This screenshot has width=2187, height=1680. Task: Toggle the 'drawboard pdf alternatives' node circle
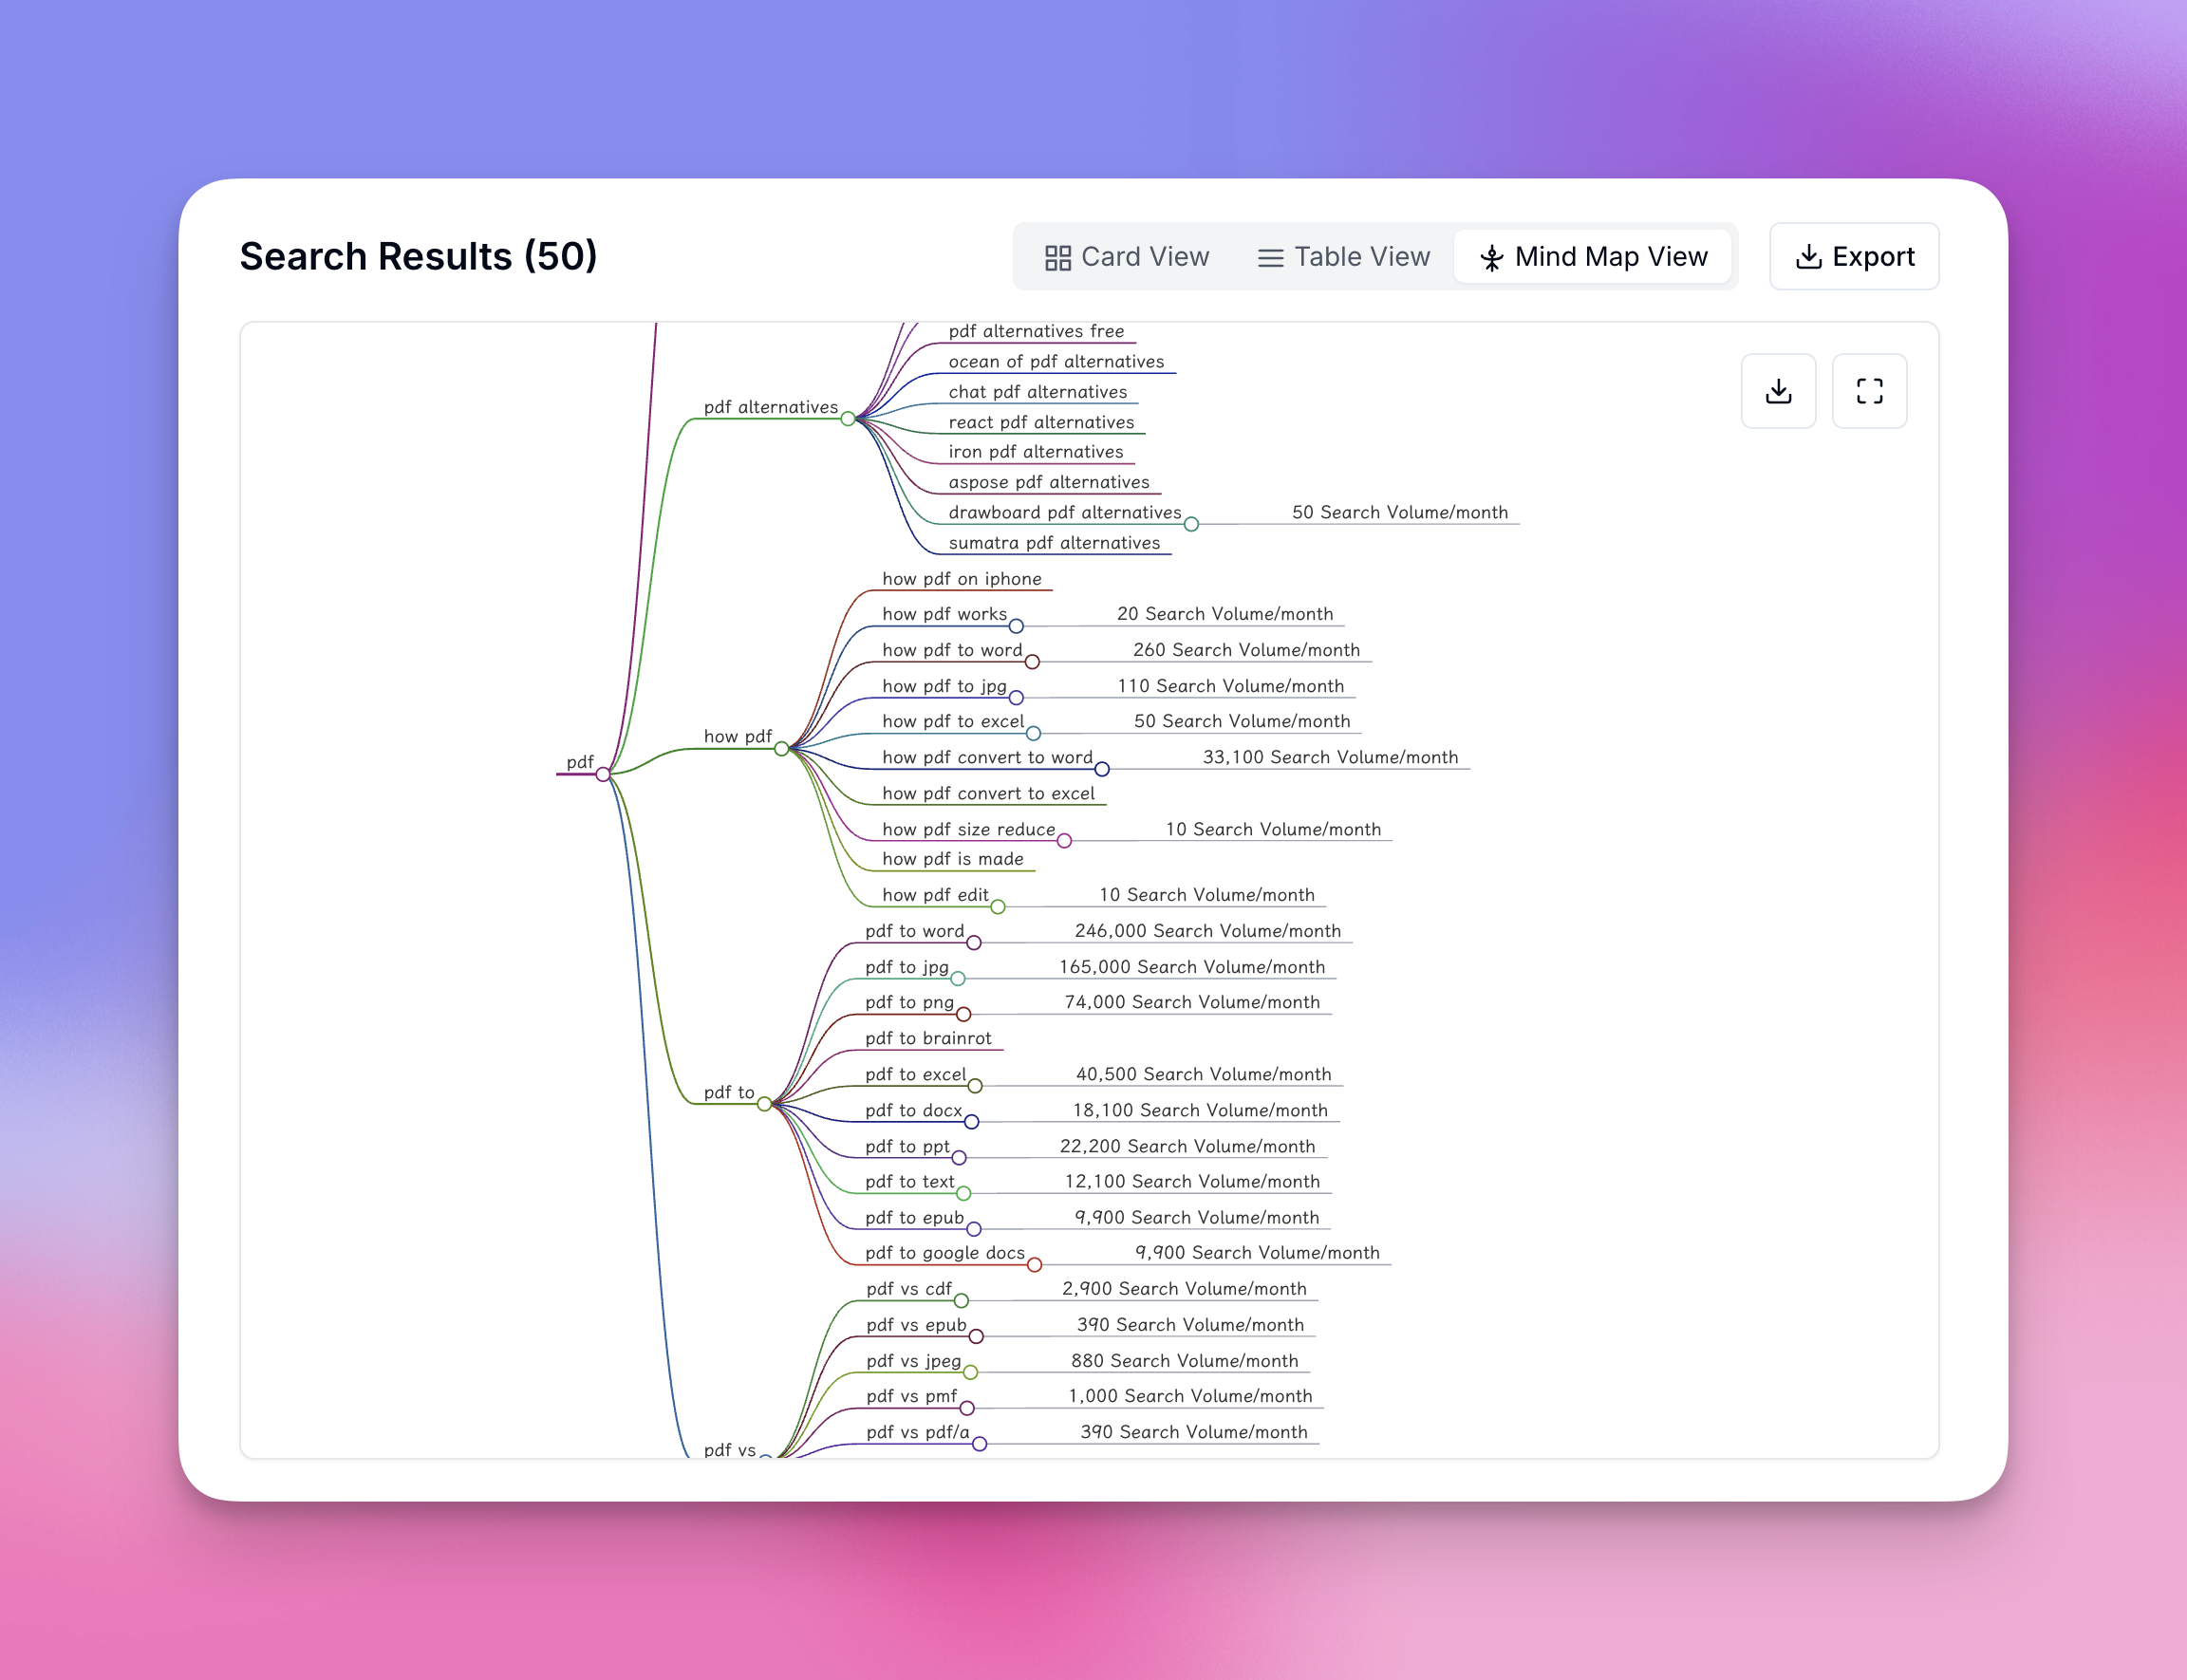1191,524
